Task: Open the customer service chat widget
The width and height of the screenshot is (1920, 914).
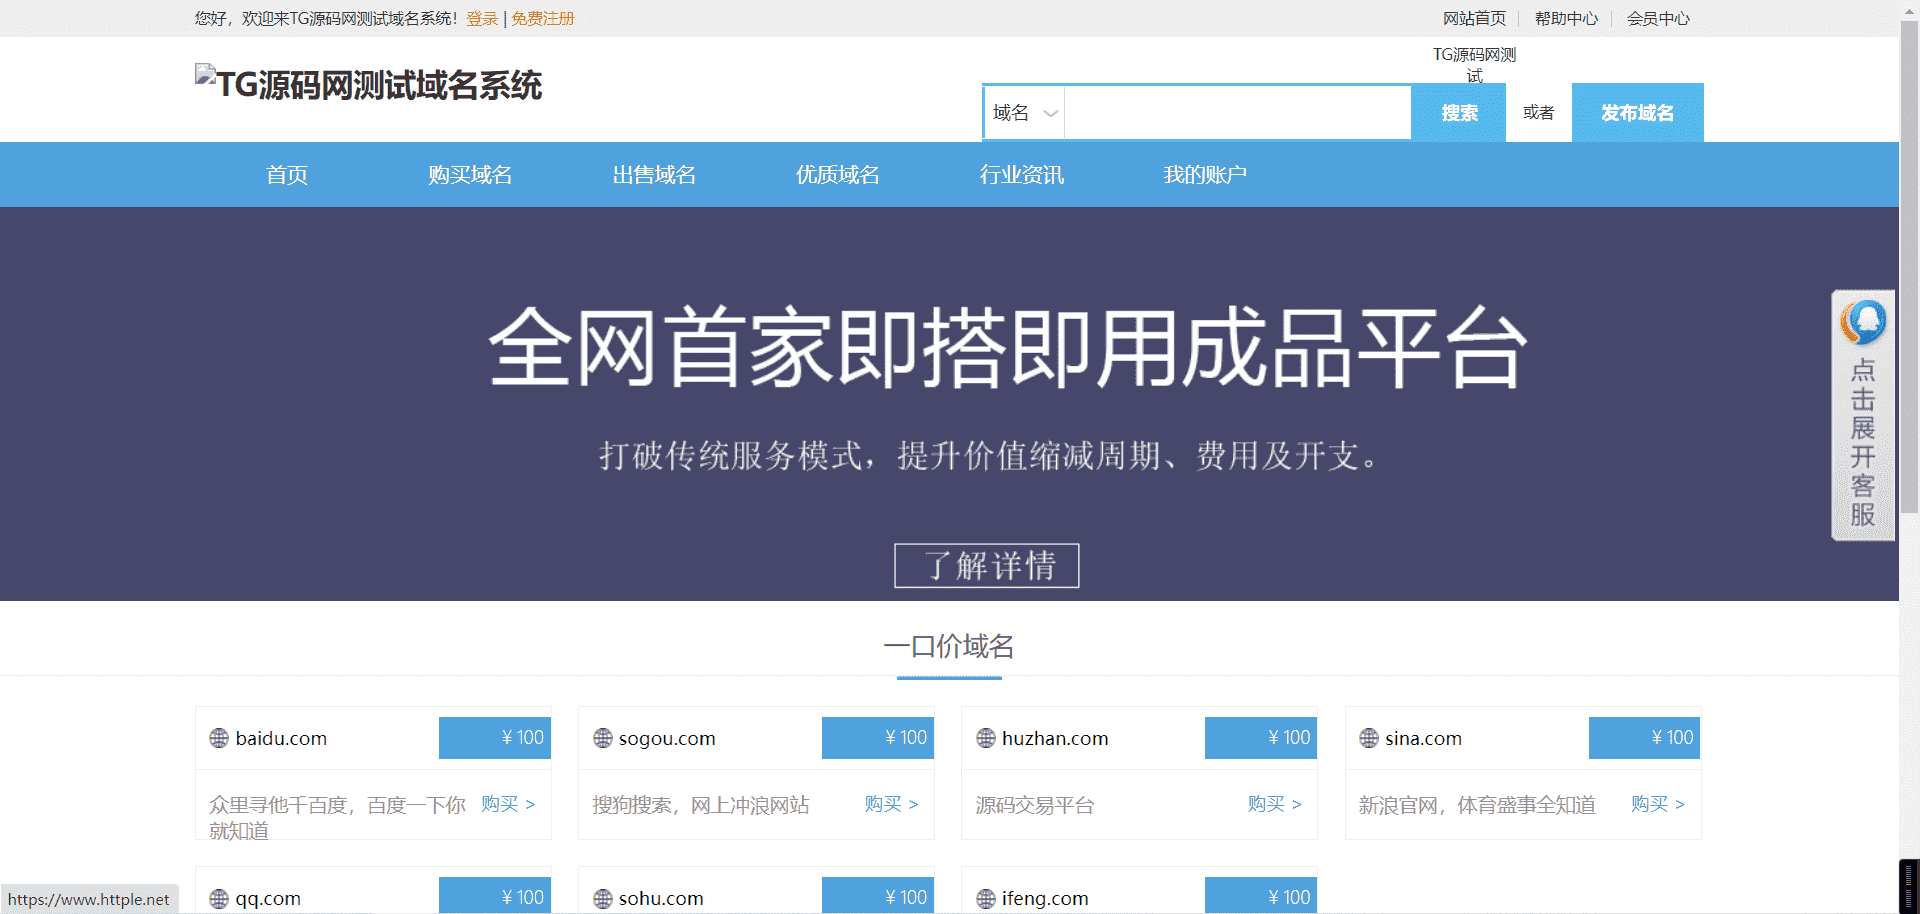Action: [x=1862, y=415]
